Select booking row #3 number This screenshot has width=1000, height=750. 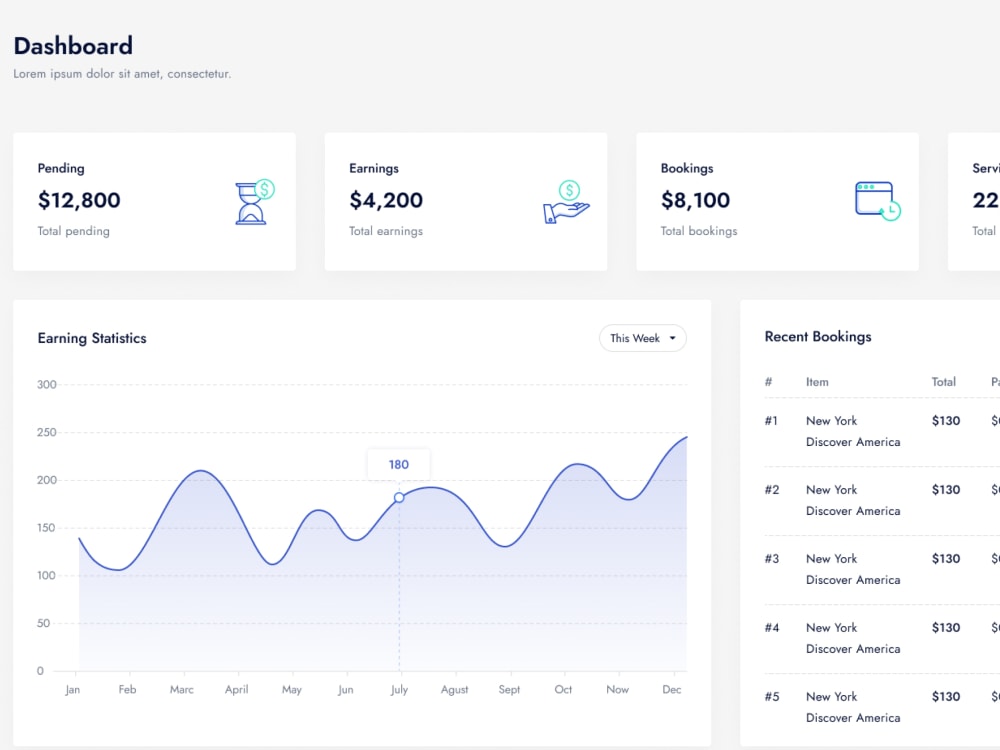772,559
